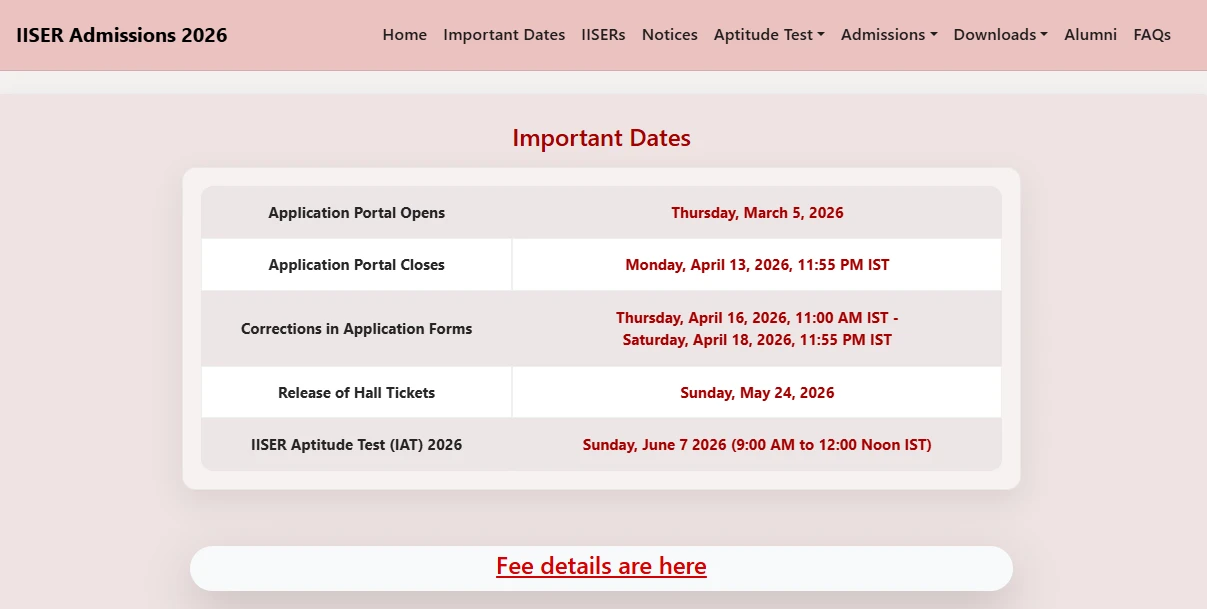Select the Application Portal Opens row
This screenshot has height=609, width=1207.
(x=356, y=212)
